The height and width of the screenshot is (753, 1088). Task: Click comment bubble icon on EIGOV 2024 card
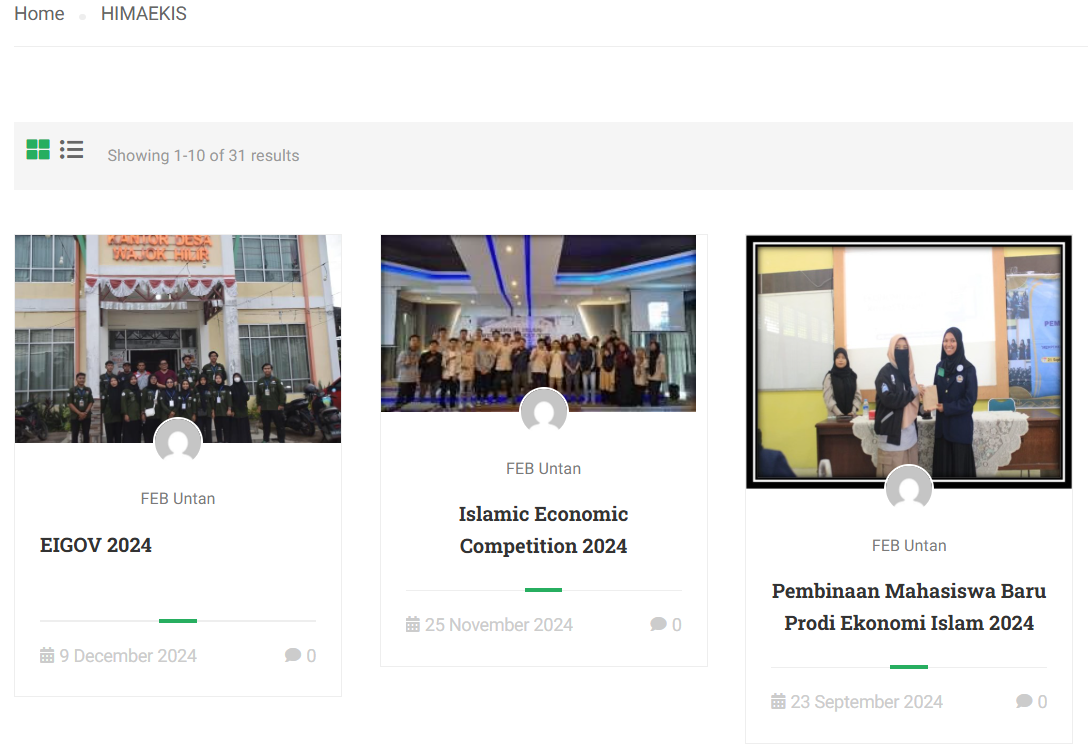(x=293, y=656)
